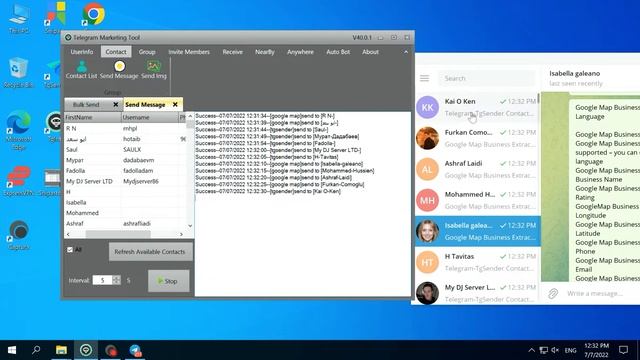Open the Send Message tool icon
640x360 pixels.
[x=119, y=69]
